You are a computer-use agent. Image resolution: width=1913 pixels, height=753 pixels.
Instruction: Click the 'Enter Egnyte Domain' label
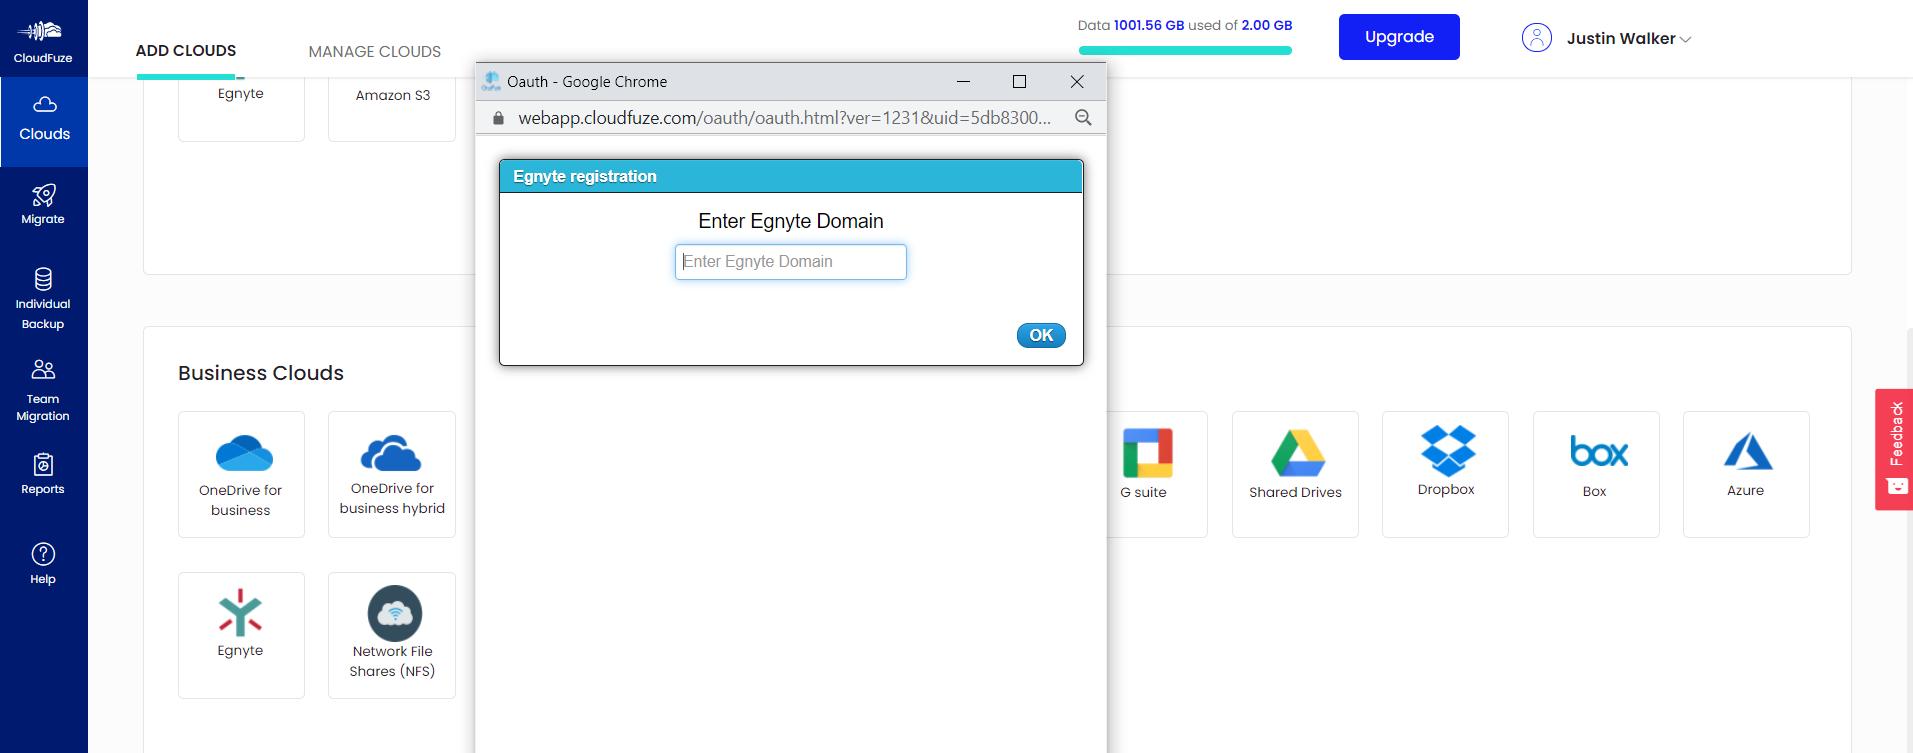(x=791, y=221)
